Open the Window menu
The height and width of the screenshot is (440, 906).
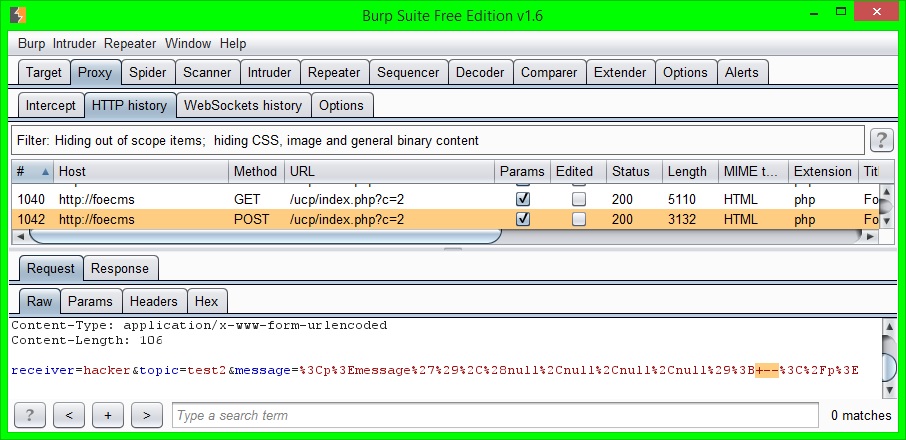coord(188,43)
